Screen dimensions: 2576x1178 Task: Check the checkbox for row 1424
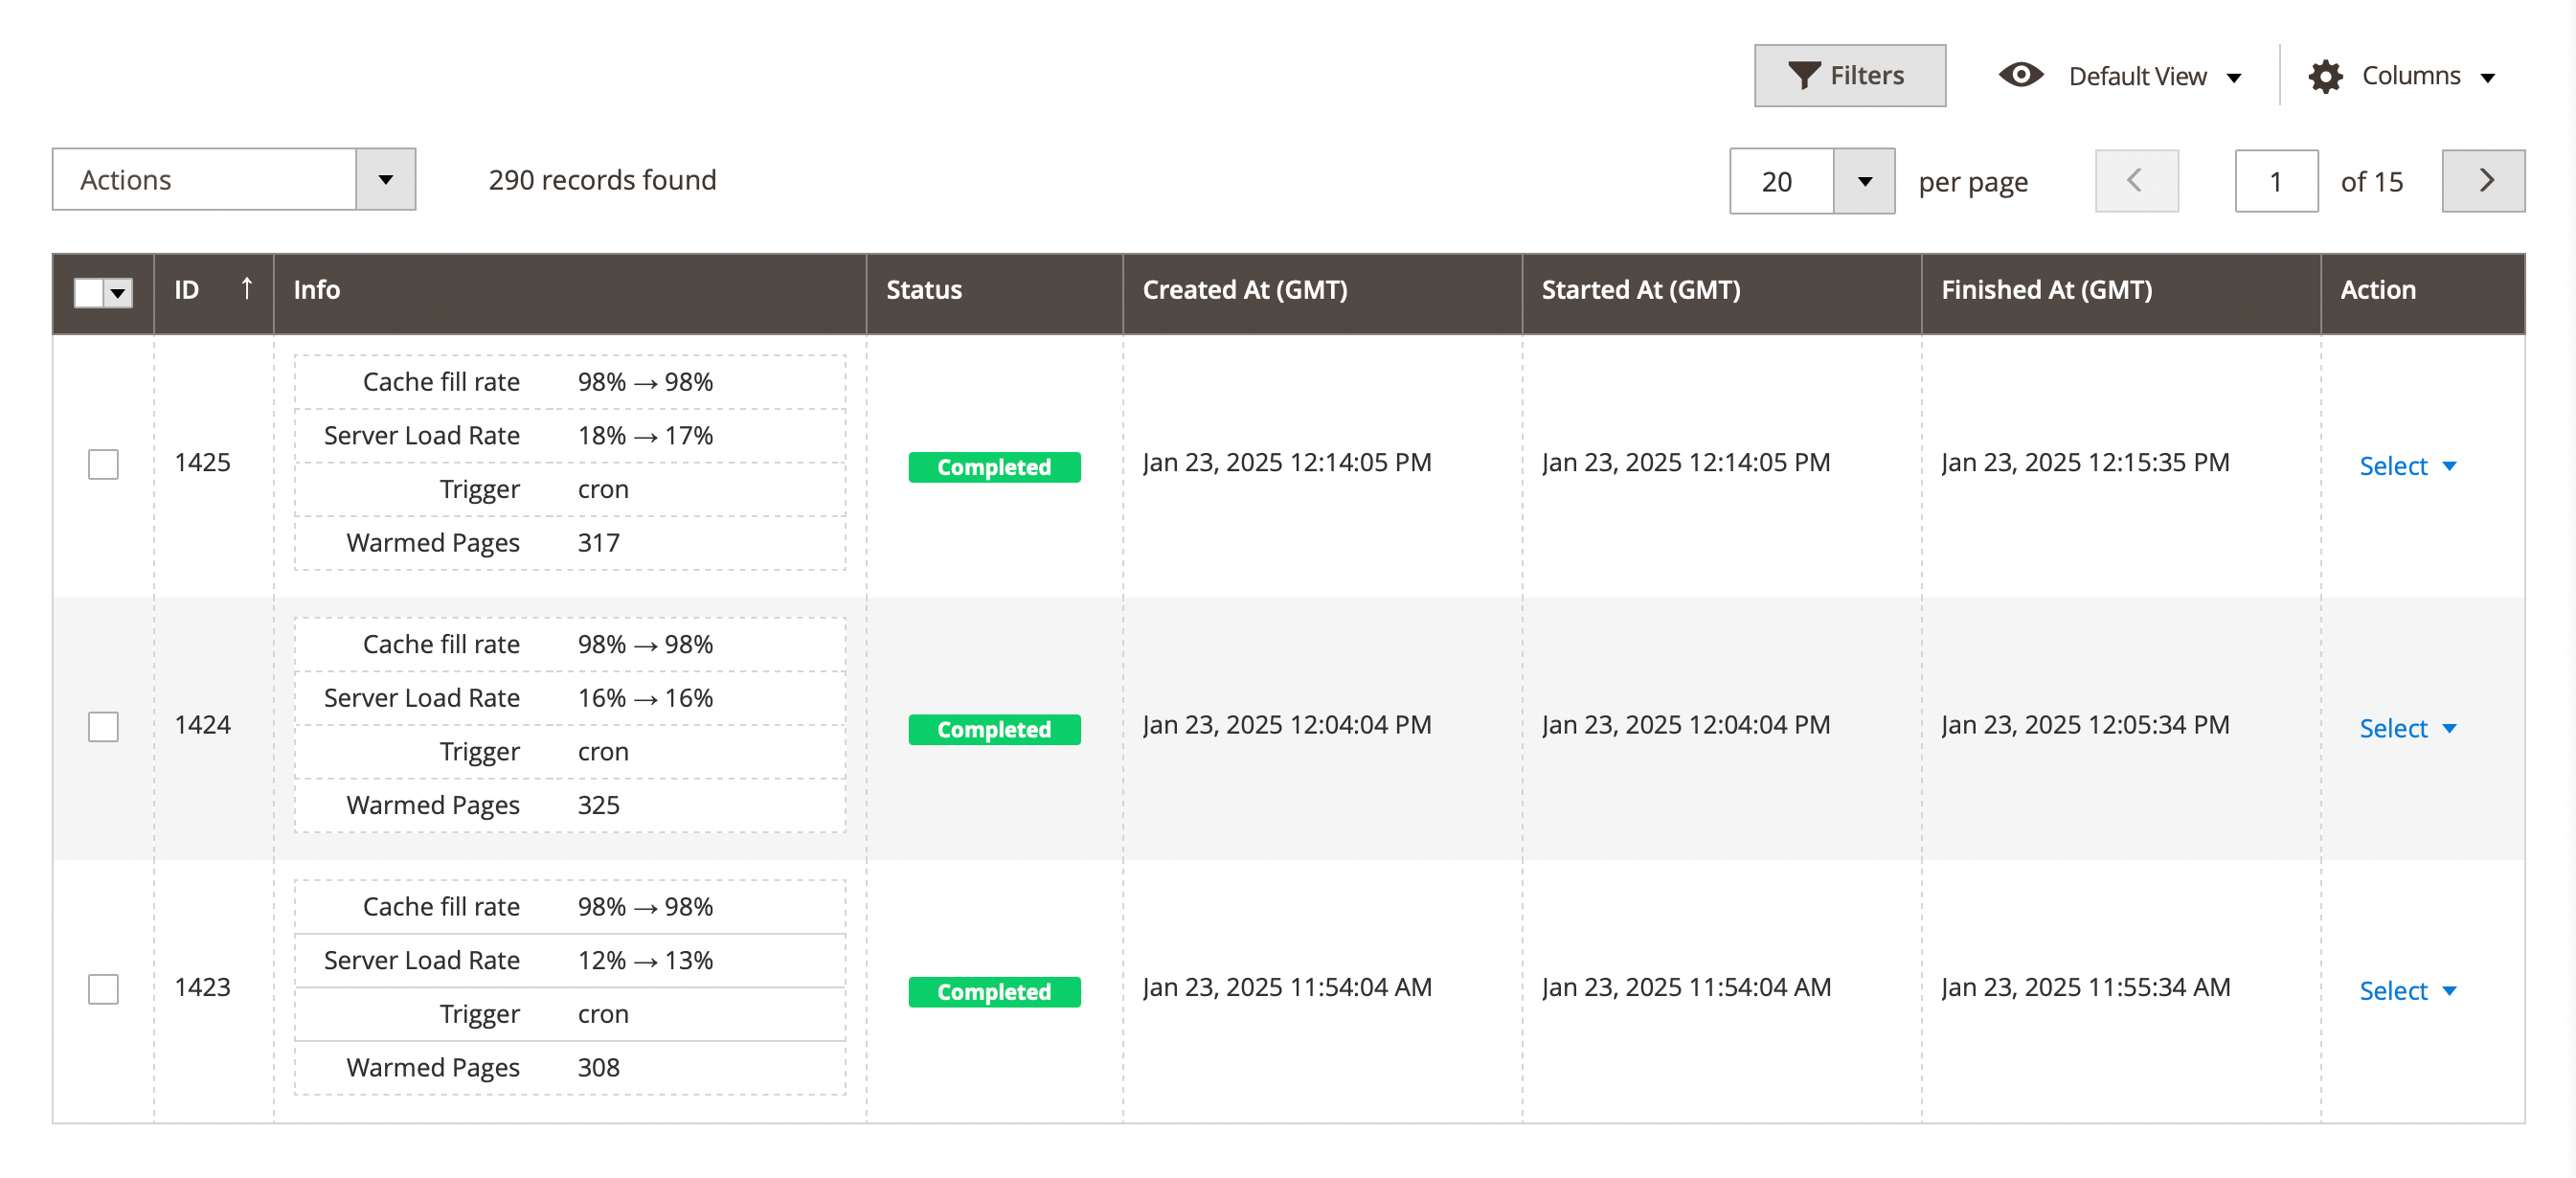103,727
